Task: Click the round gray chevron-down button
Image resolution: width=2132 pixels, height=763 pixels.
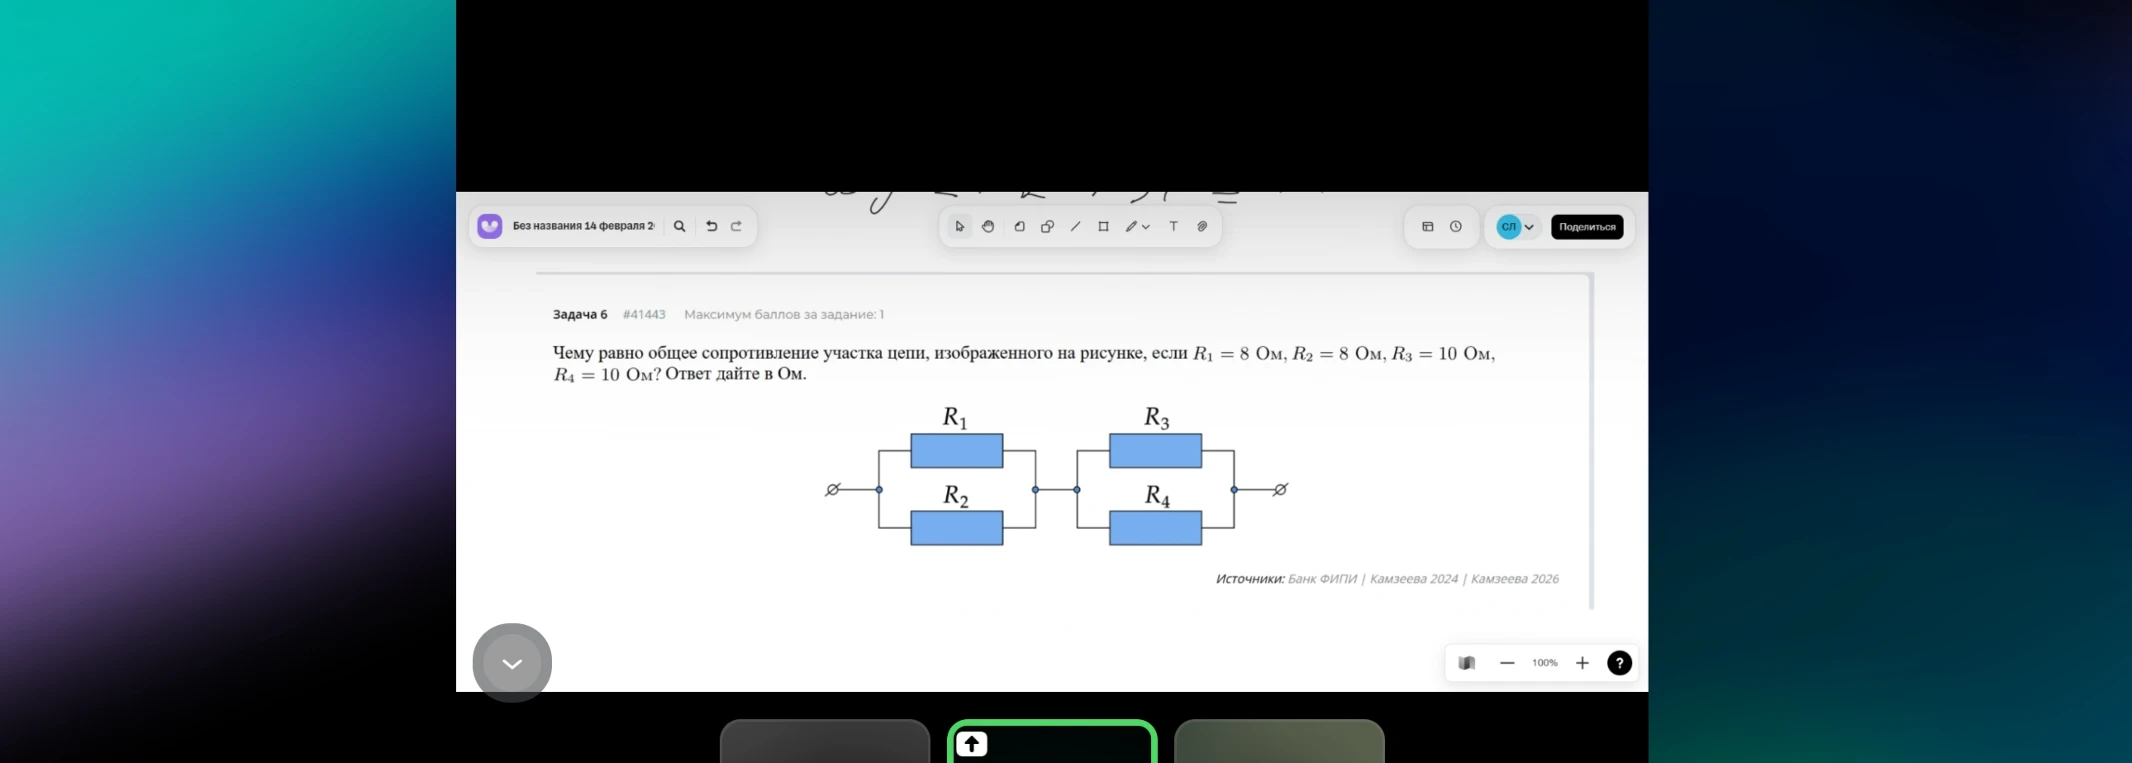Action: click(x=512, y=663)
